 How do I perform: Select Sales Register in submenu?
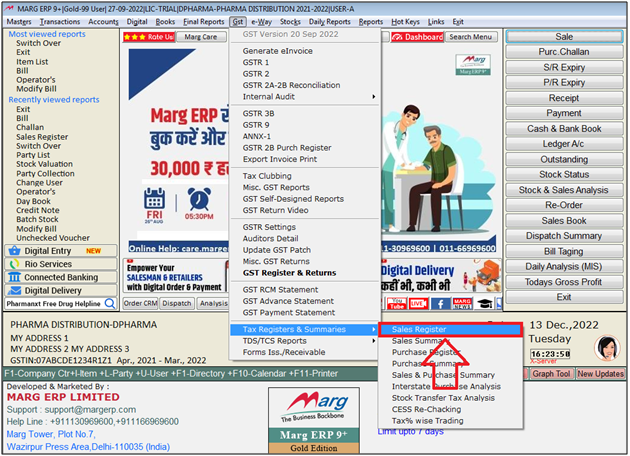pos(450,329)
